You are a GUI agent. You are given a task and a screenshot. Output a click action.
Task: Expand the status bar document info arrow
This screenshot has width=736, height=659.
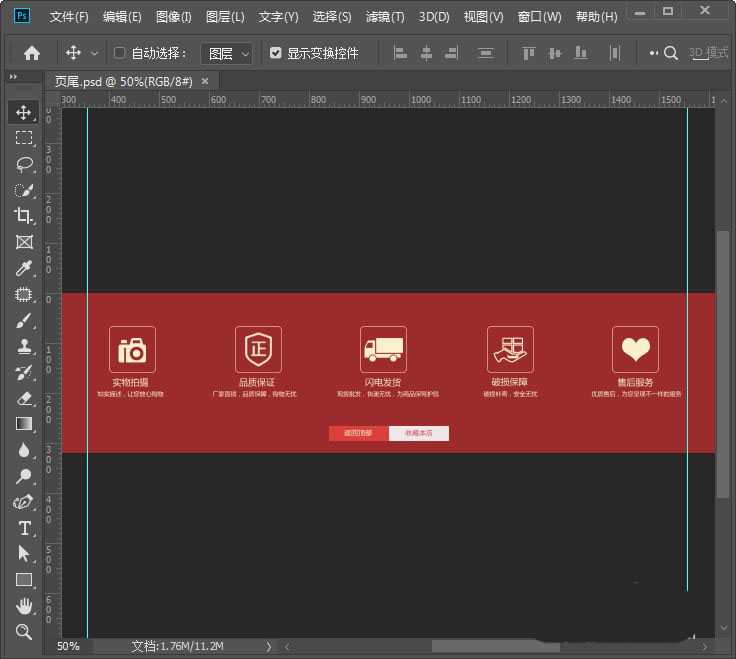pos(268,647)
